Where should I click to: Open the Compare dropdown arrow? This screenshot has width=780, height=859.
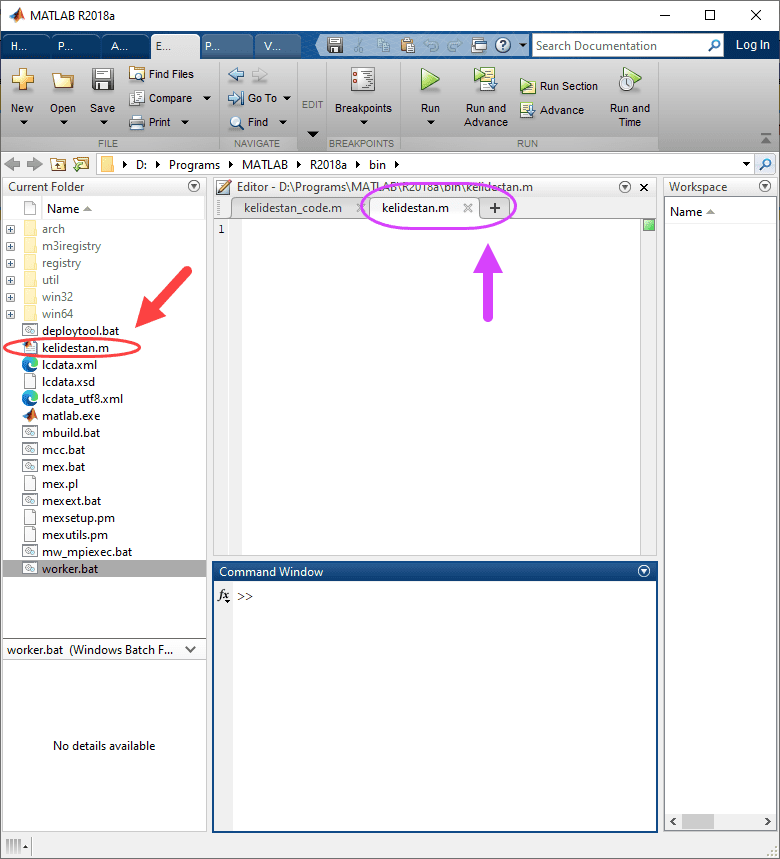[207, 98]
